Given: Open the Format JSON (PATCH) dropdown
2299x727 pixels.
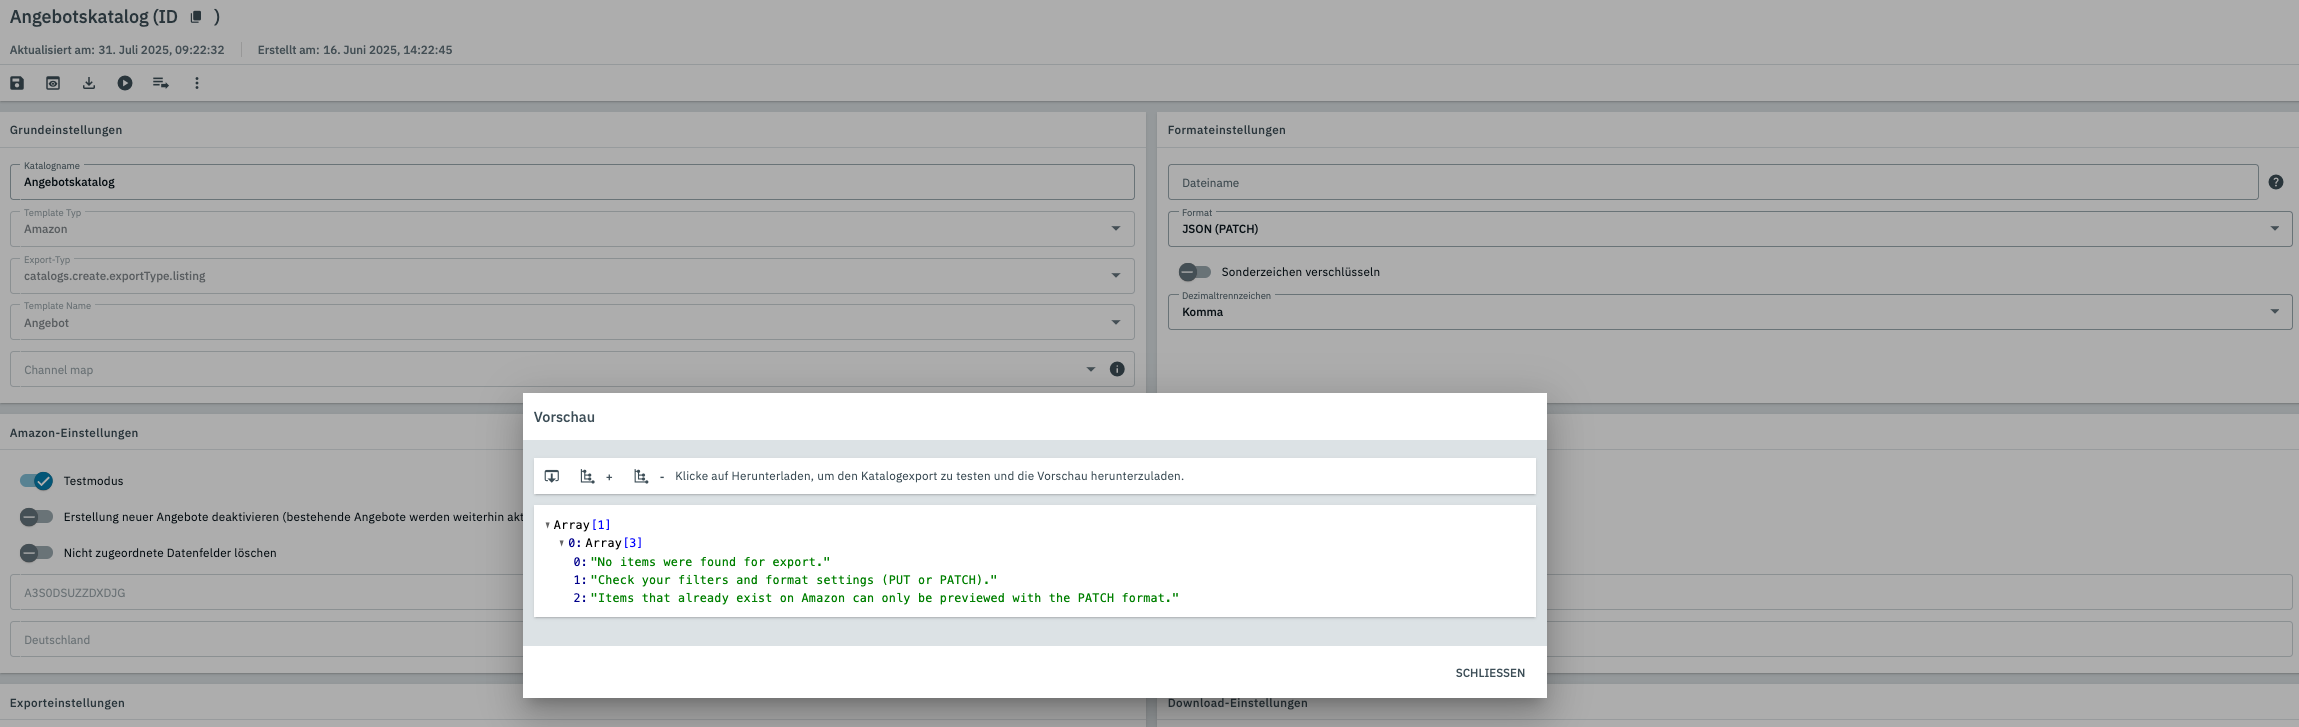Looking at the screenshot, I should 1729,229.
